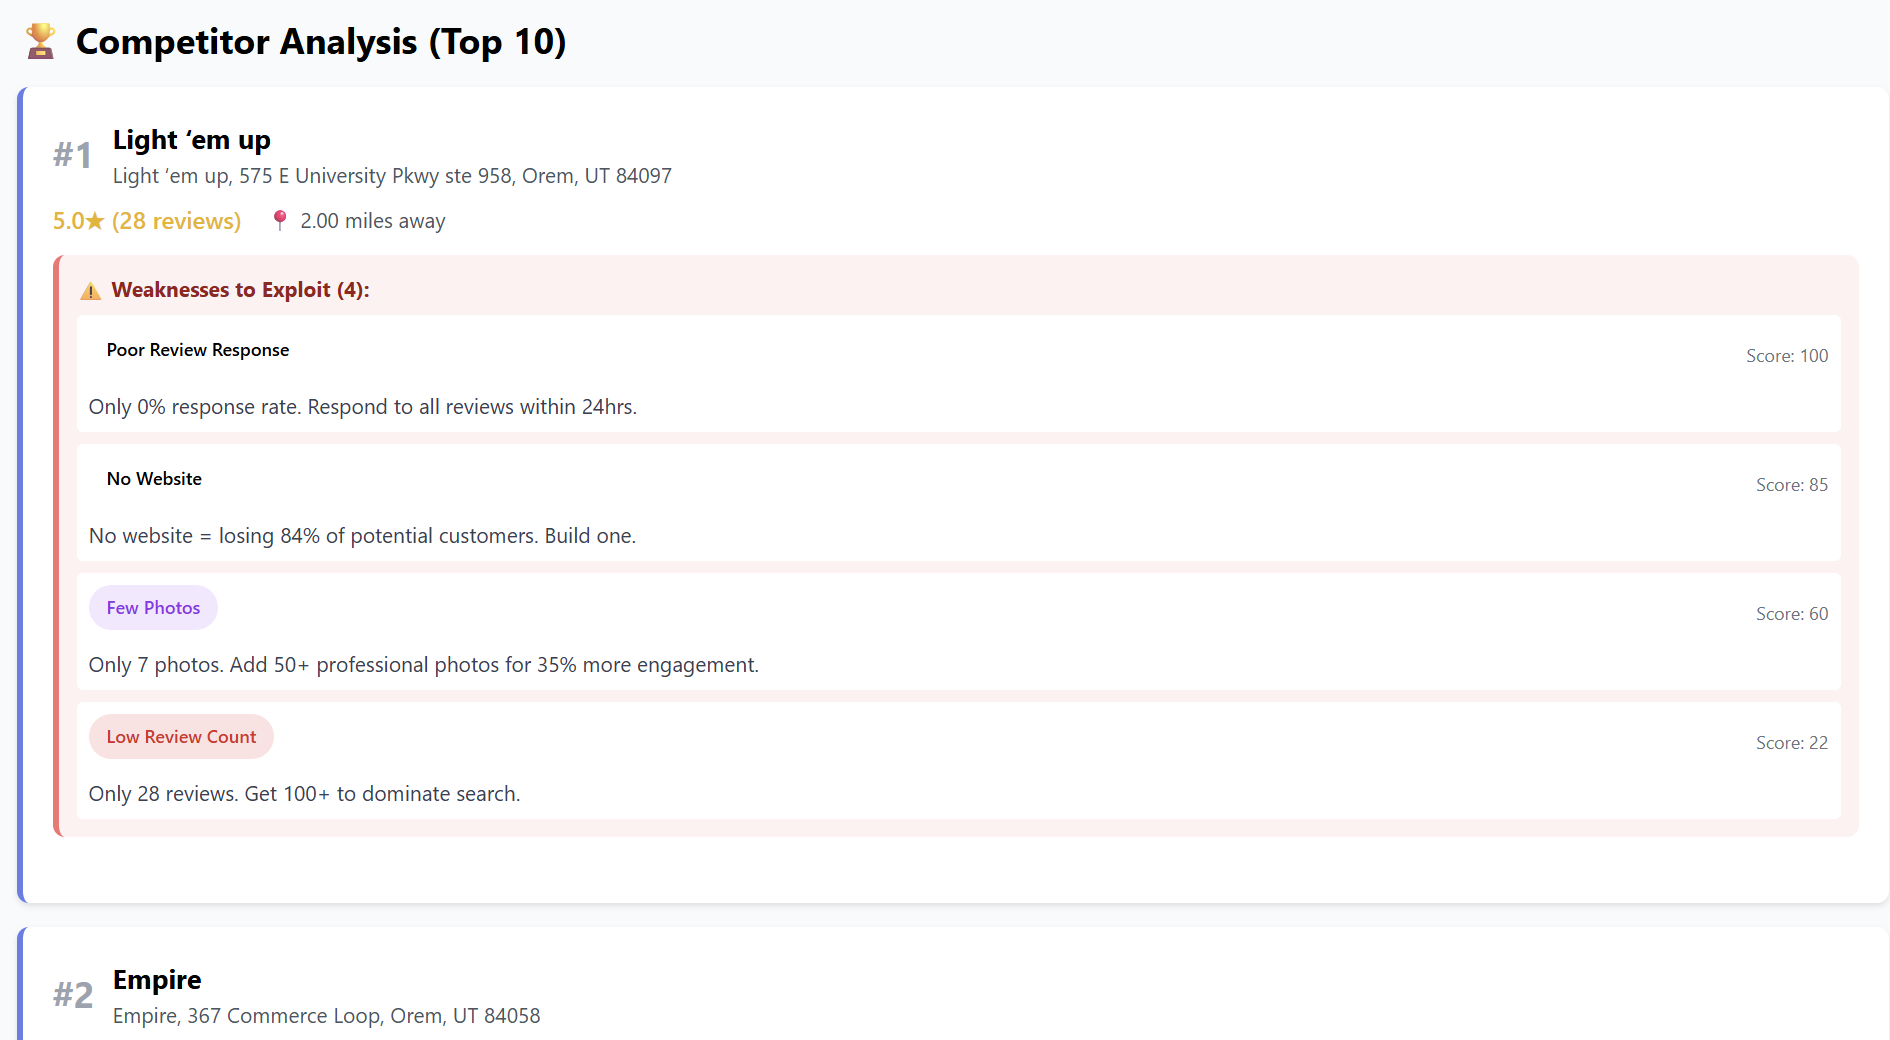This screenshot has height=1040, width=1890.
Task: Click the Empire address on Commerce Loop
Action: point(326,1016)
